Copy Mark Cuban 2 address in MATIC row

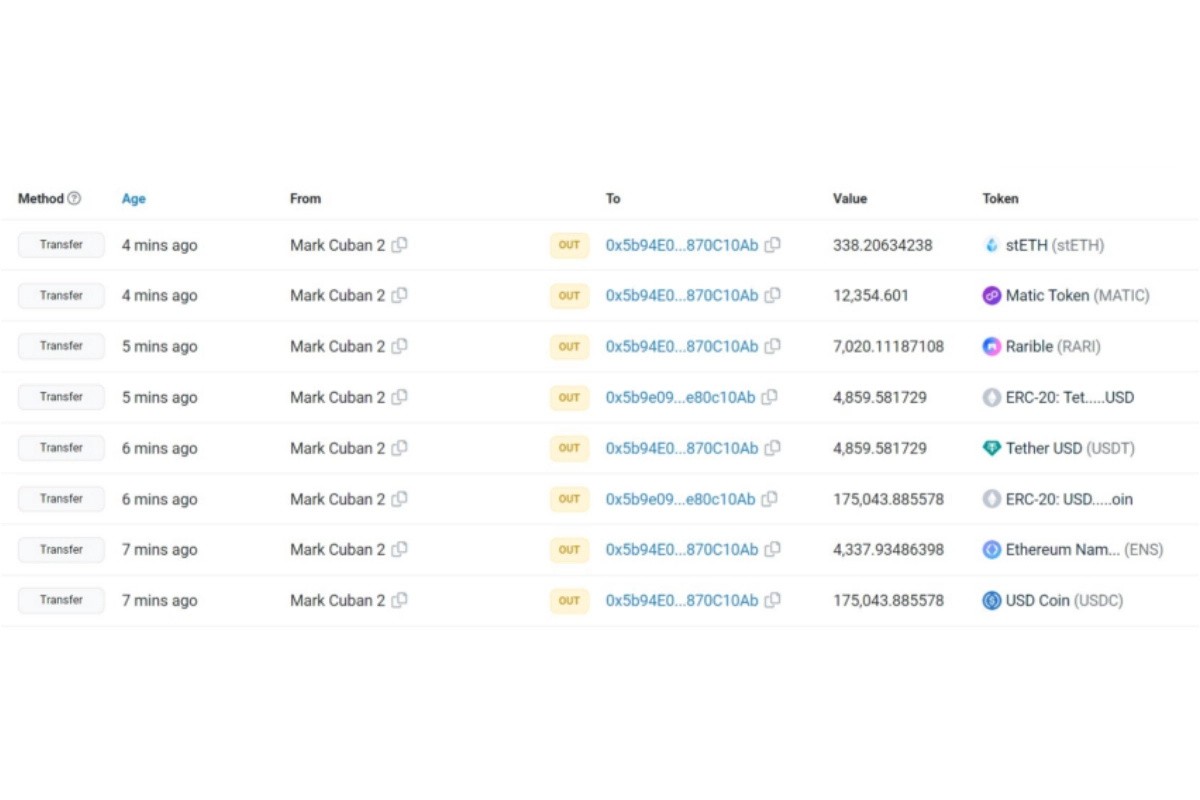[399, 295]
